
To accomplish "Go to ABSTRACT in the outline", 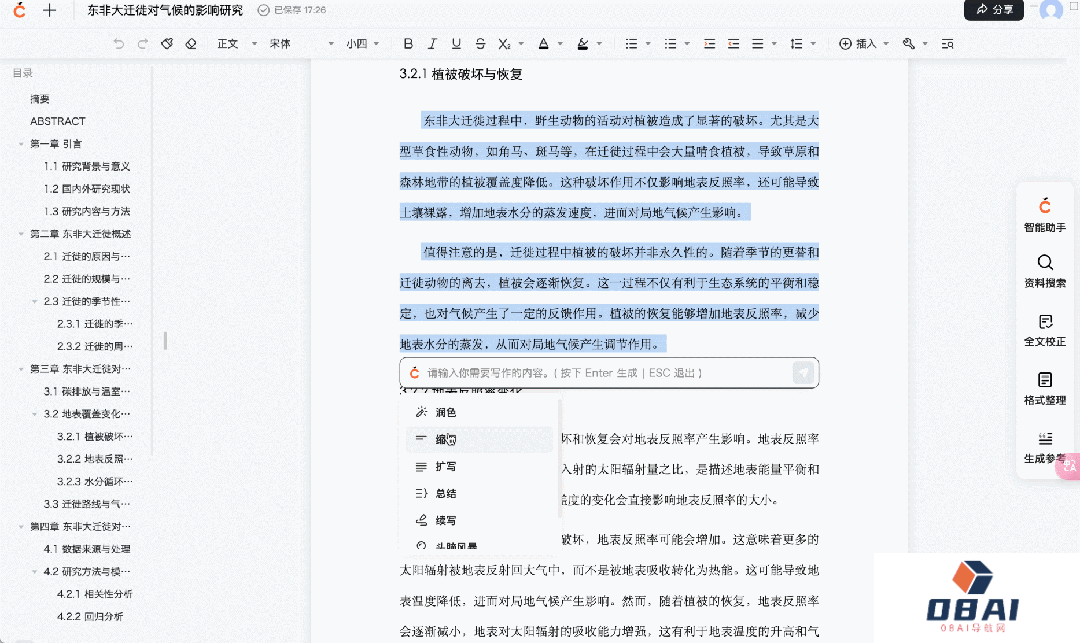I will tap(58, 121).
